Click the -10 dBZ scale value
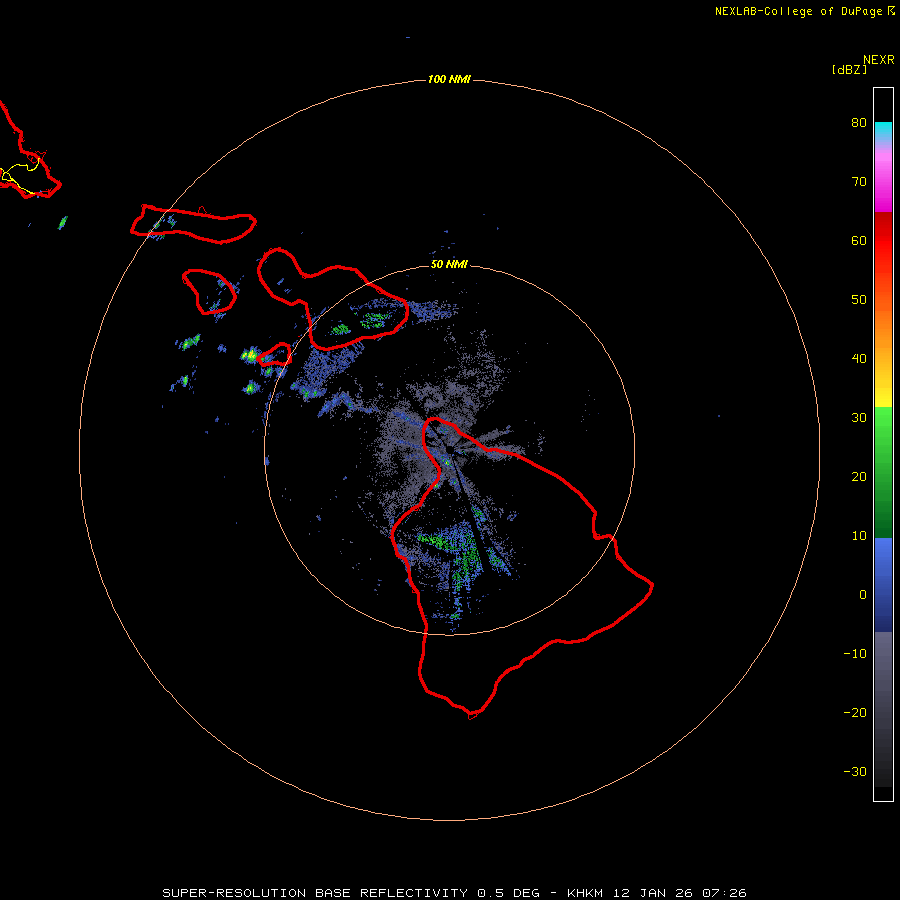The height and width of the screenshot is (900, 900). pyautogui.click(x=855, y=654)
